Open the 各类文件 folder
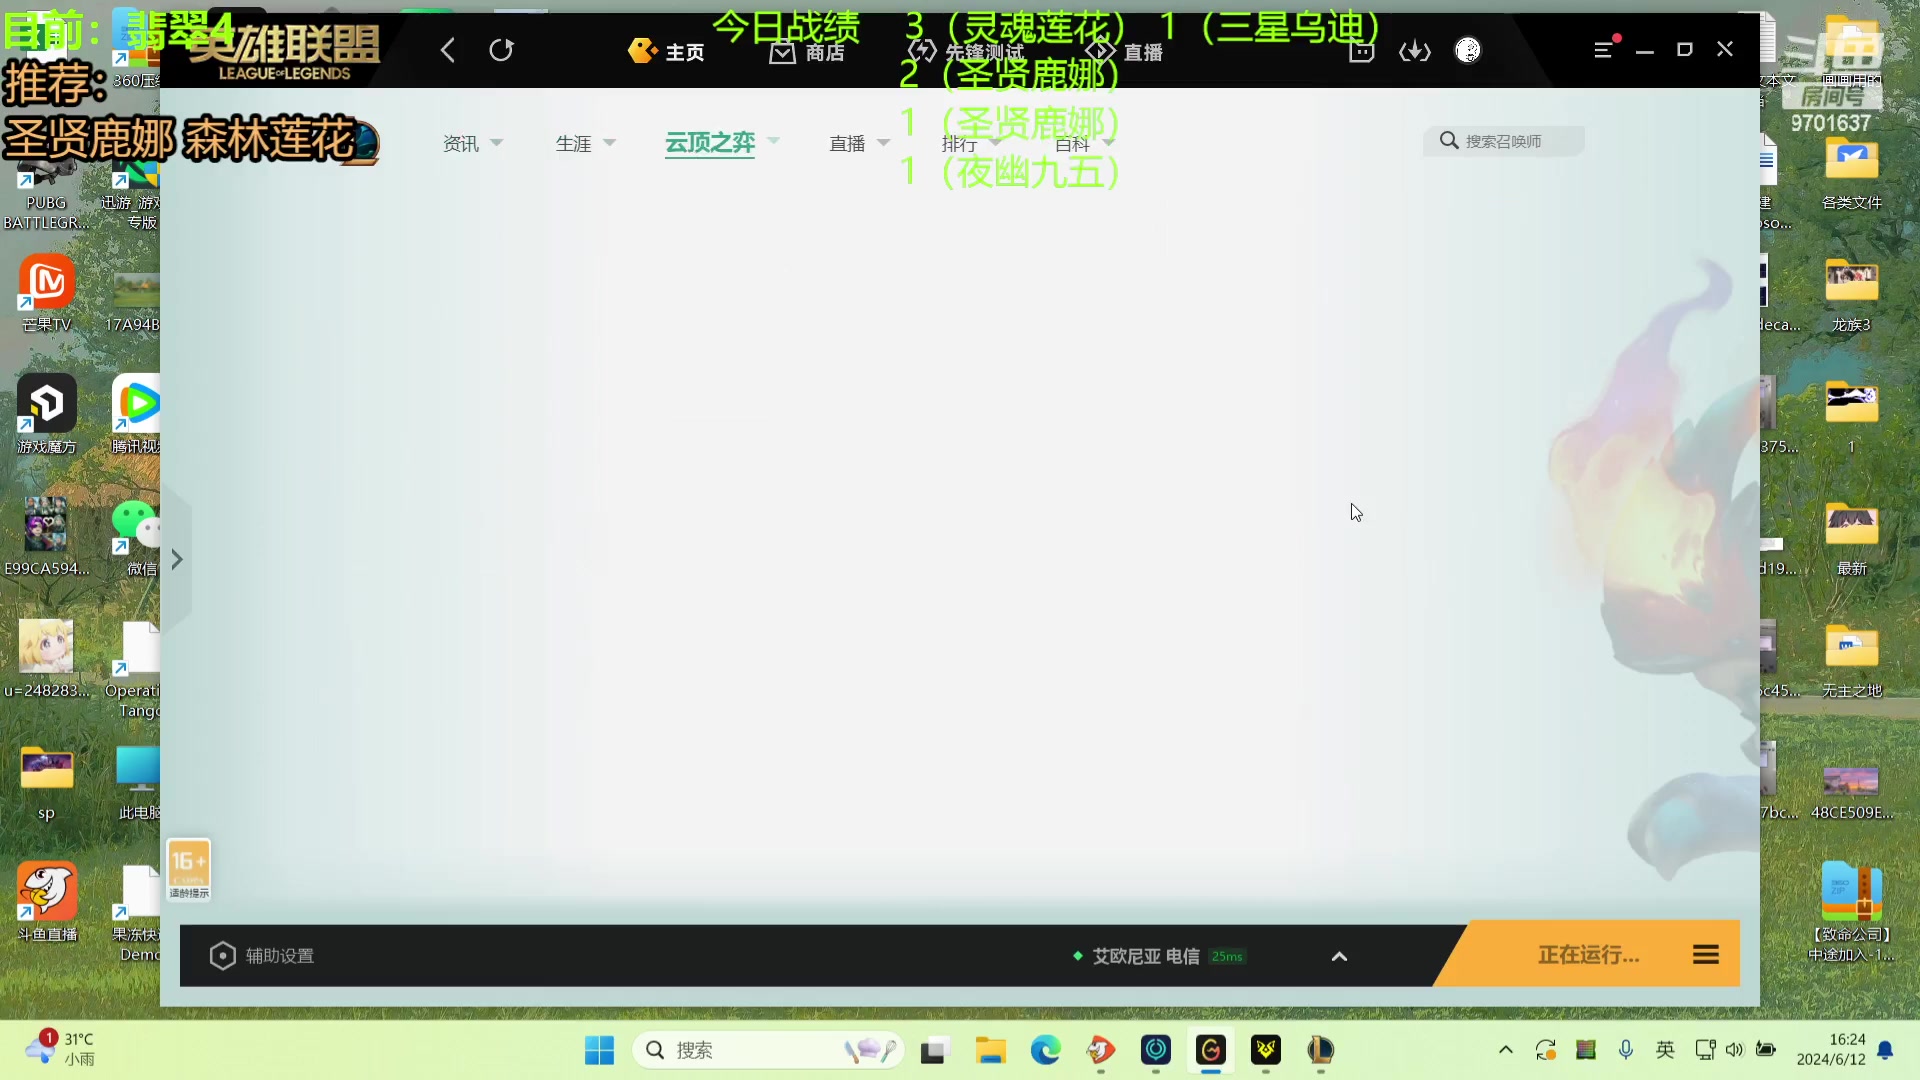This screenshot has height=1080, width=1920. pos(1851,172)
